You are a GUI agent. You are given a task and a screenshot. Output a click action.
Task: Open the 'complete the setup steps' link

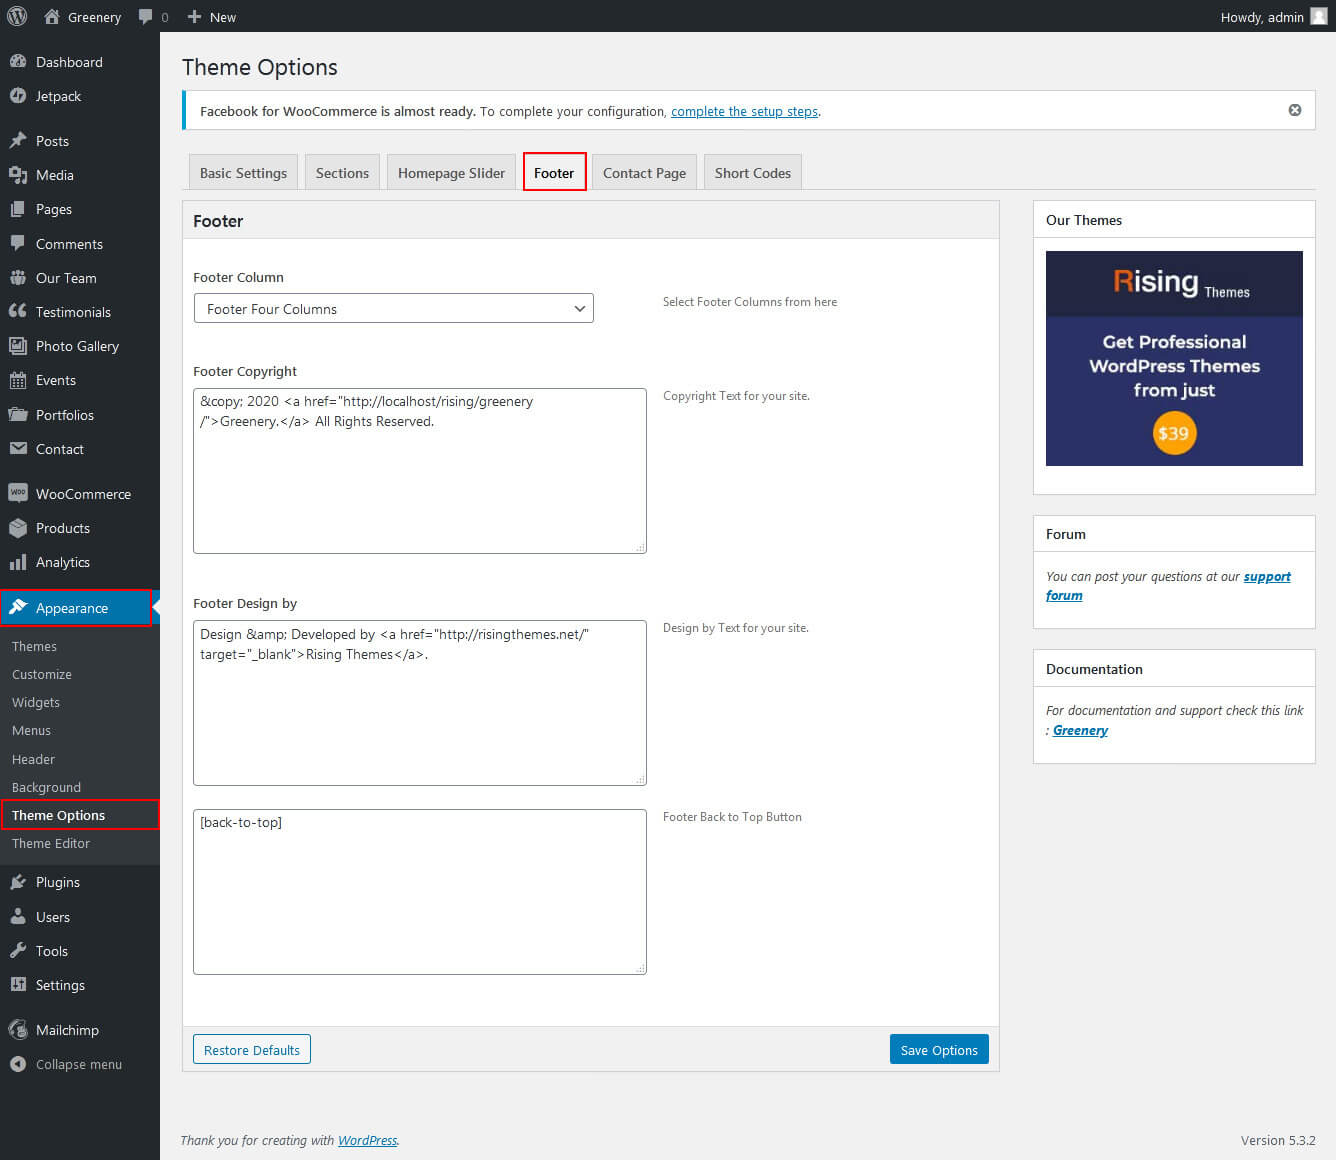(x=744, y=111)
